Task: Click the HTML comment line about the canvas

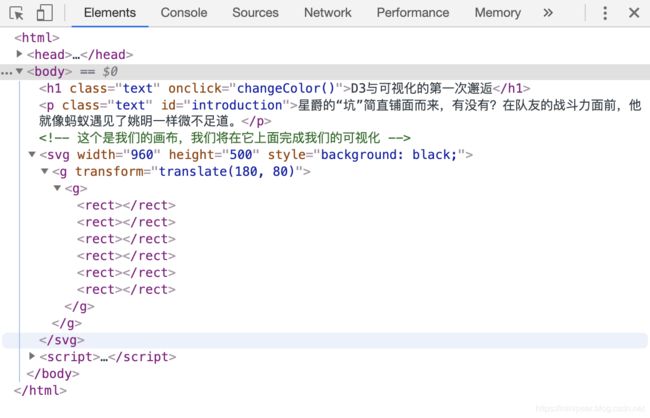Action: coord(225,138)
